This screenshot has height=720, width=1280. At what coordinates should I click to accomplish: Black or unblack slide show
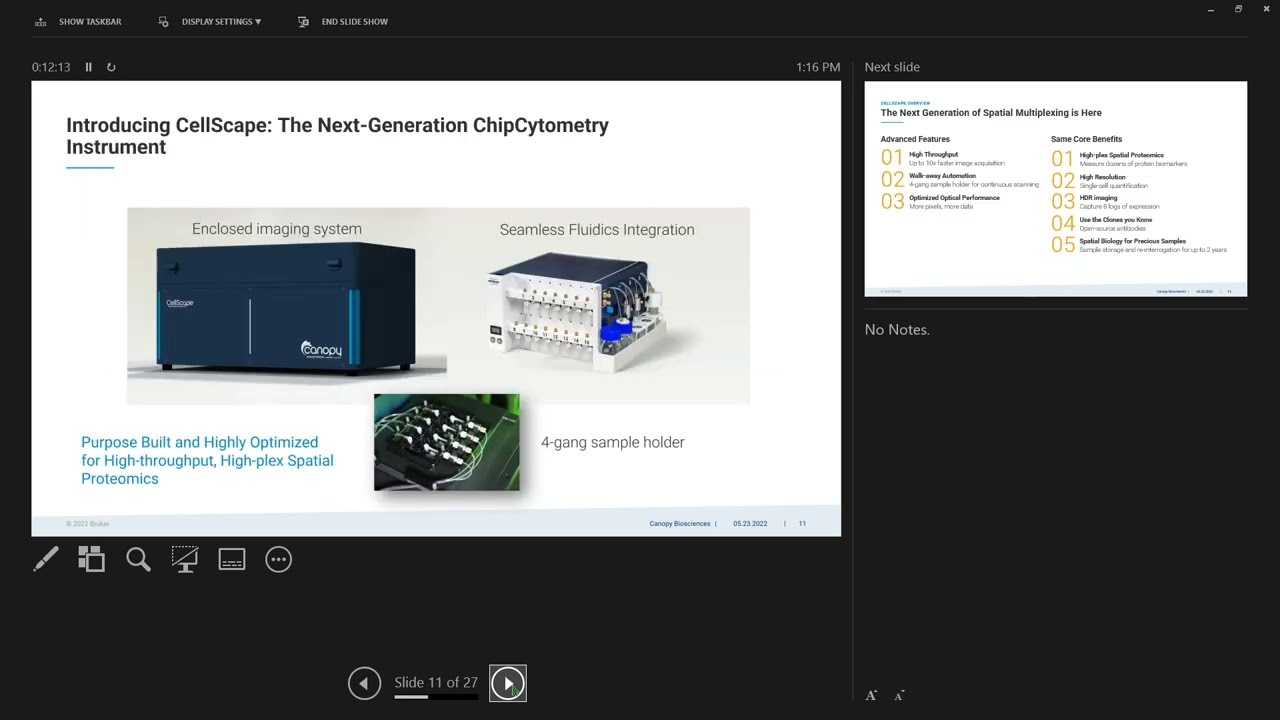185,559
